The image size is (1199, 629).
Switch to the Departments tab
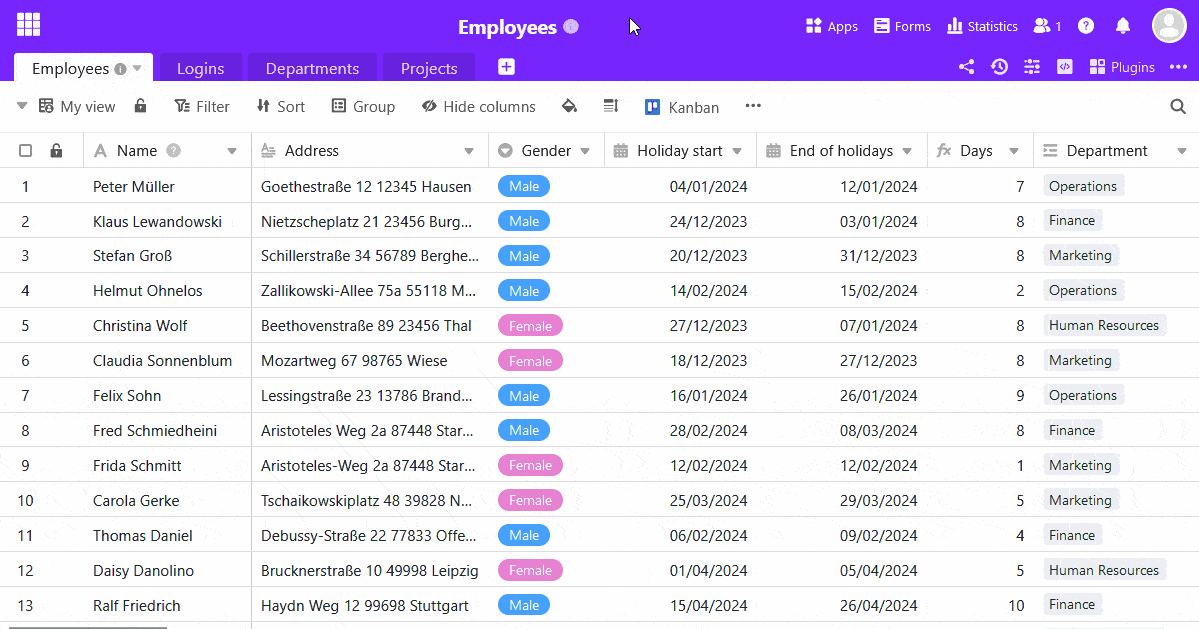pyautogui.click(x=312, y=68)
